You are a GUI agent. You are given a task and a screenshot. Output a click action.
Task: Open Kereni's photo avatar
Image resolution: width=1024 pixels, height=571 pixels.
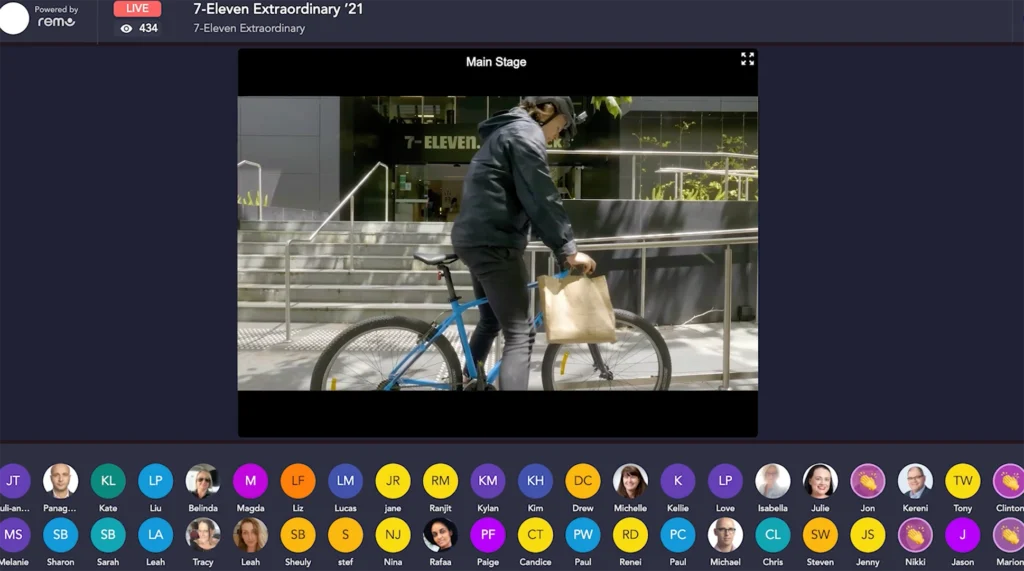point(915,481)
